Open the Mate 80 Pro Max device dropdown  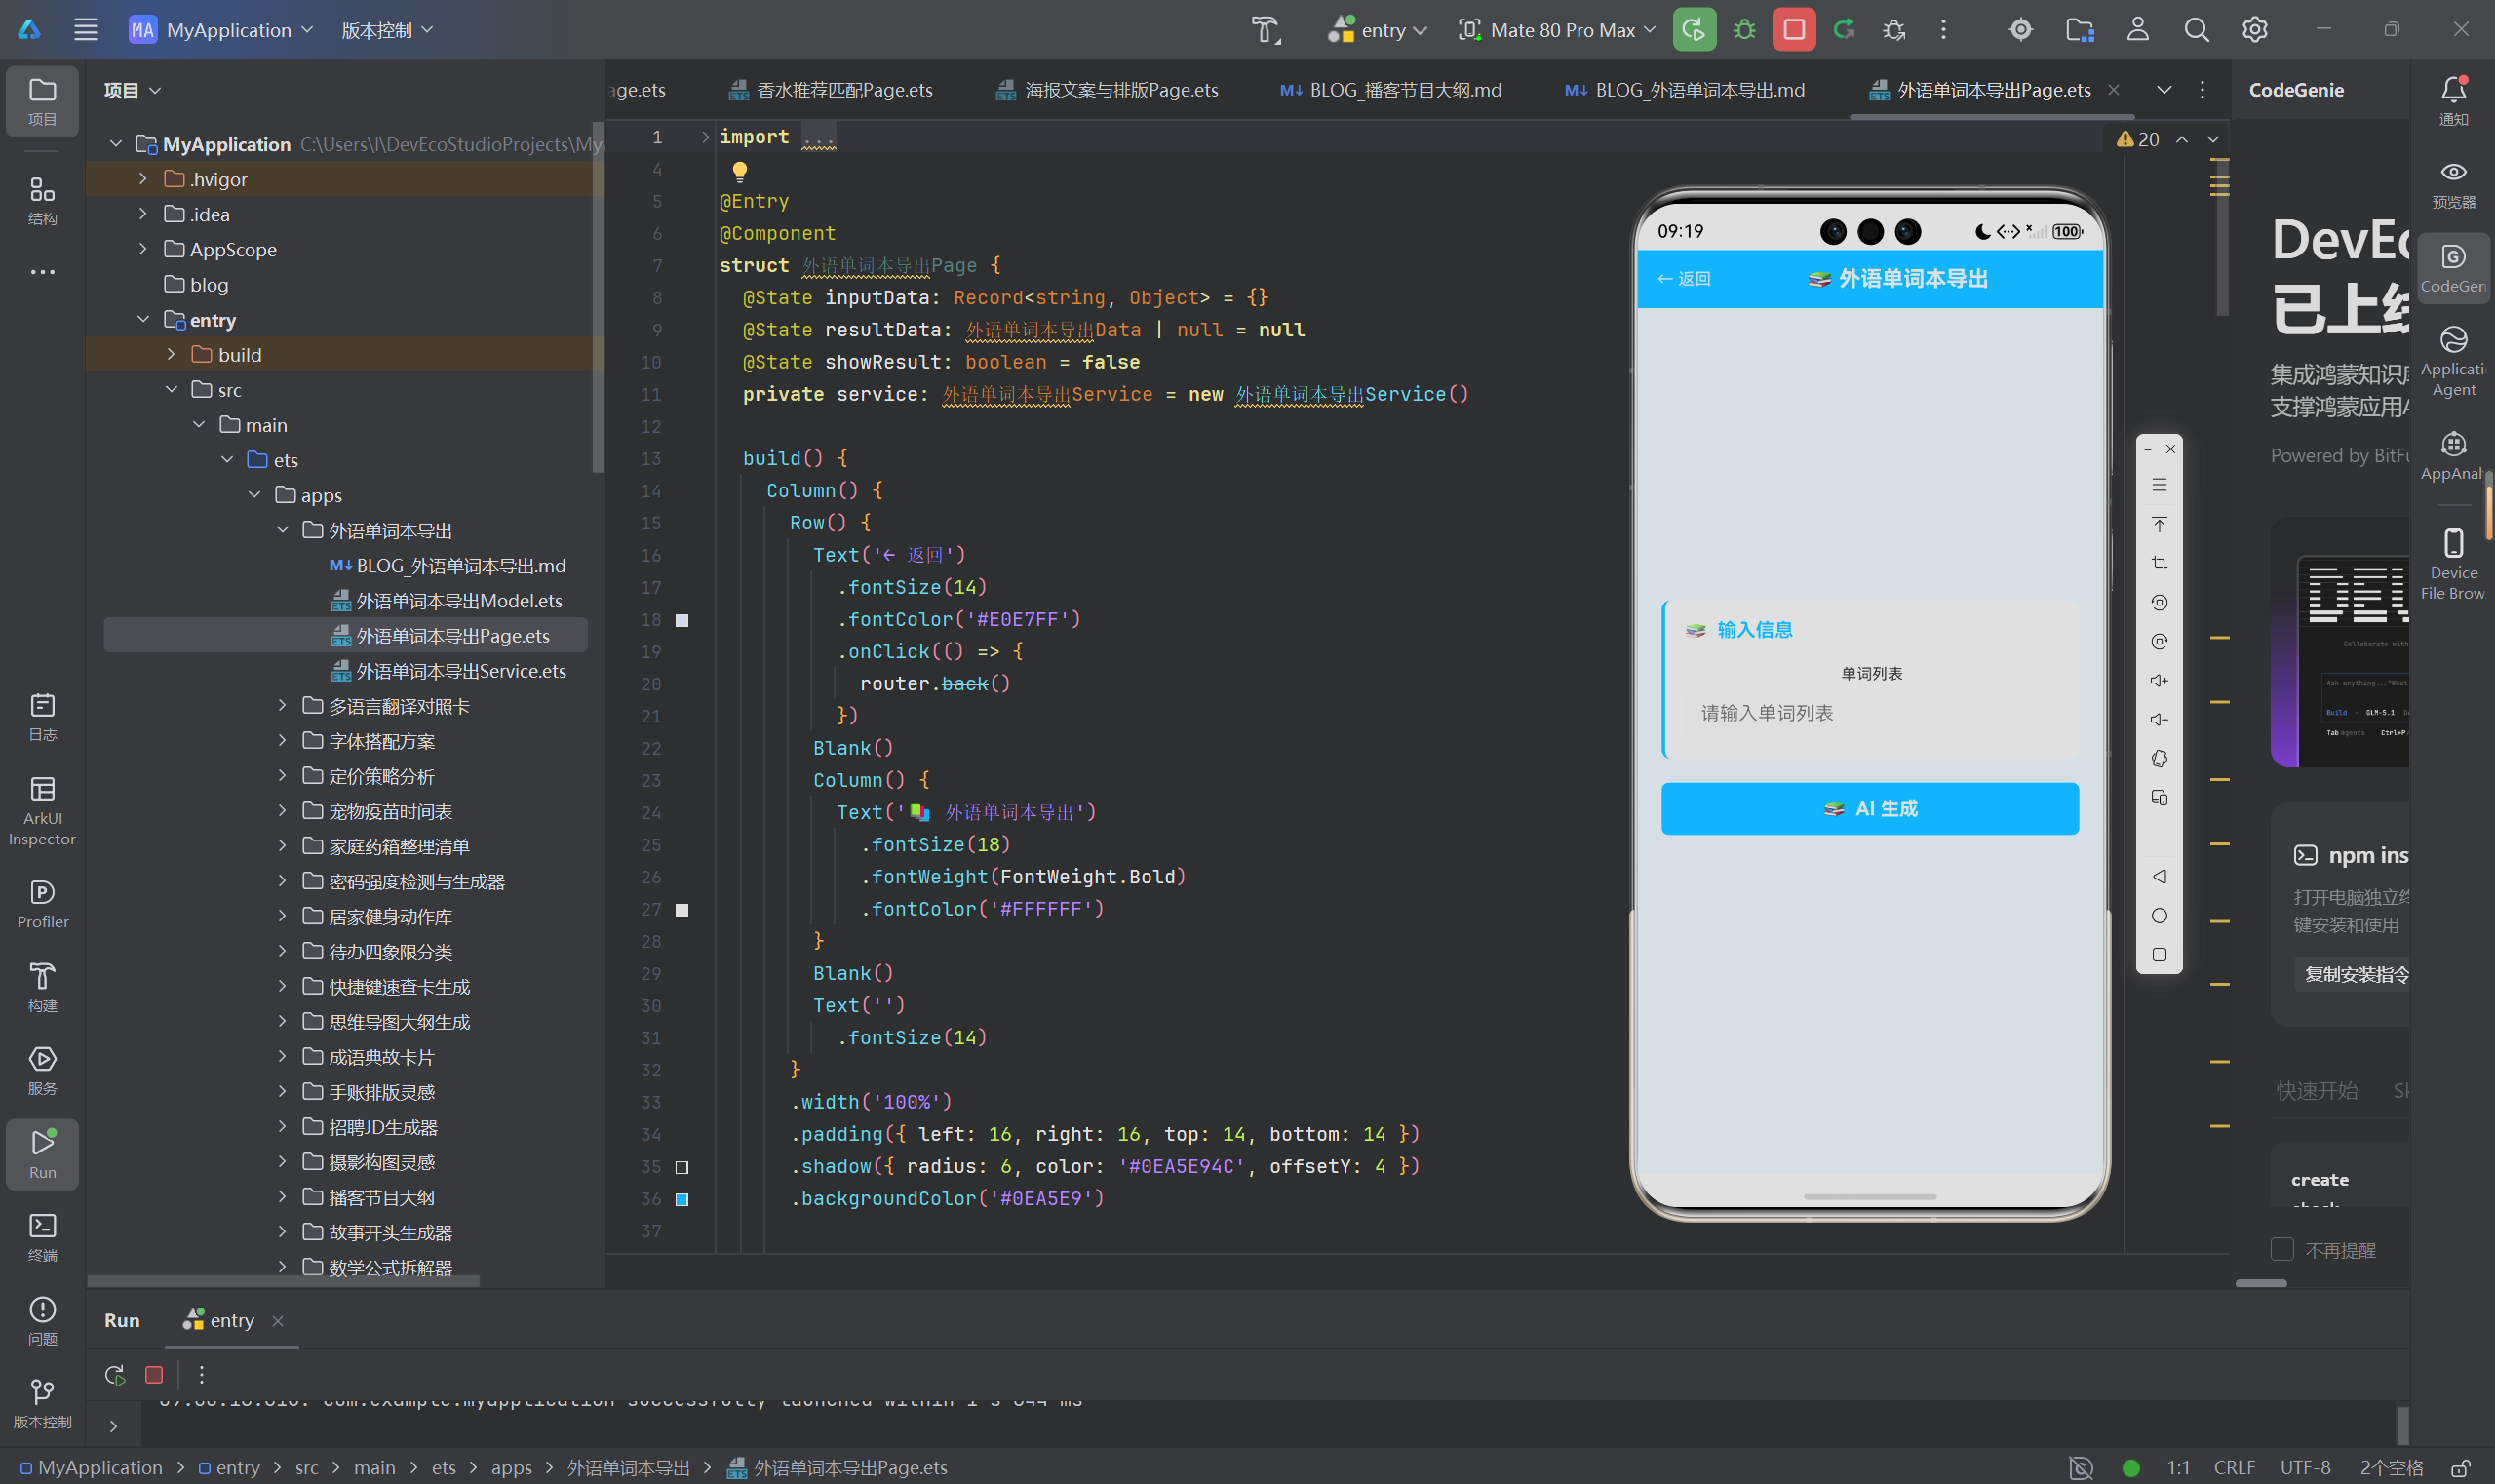click(1556, 30)
